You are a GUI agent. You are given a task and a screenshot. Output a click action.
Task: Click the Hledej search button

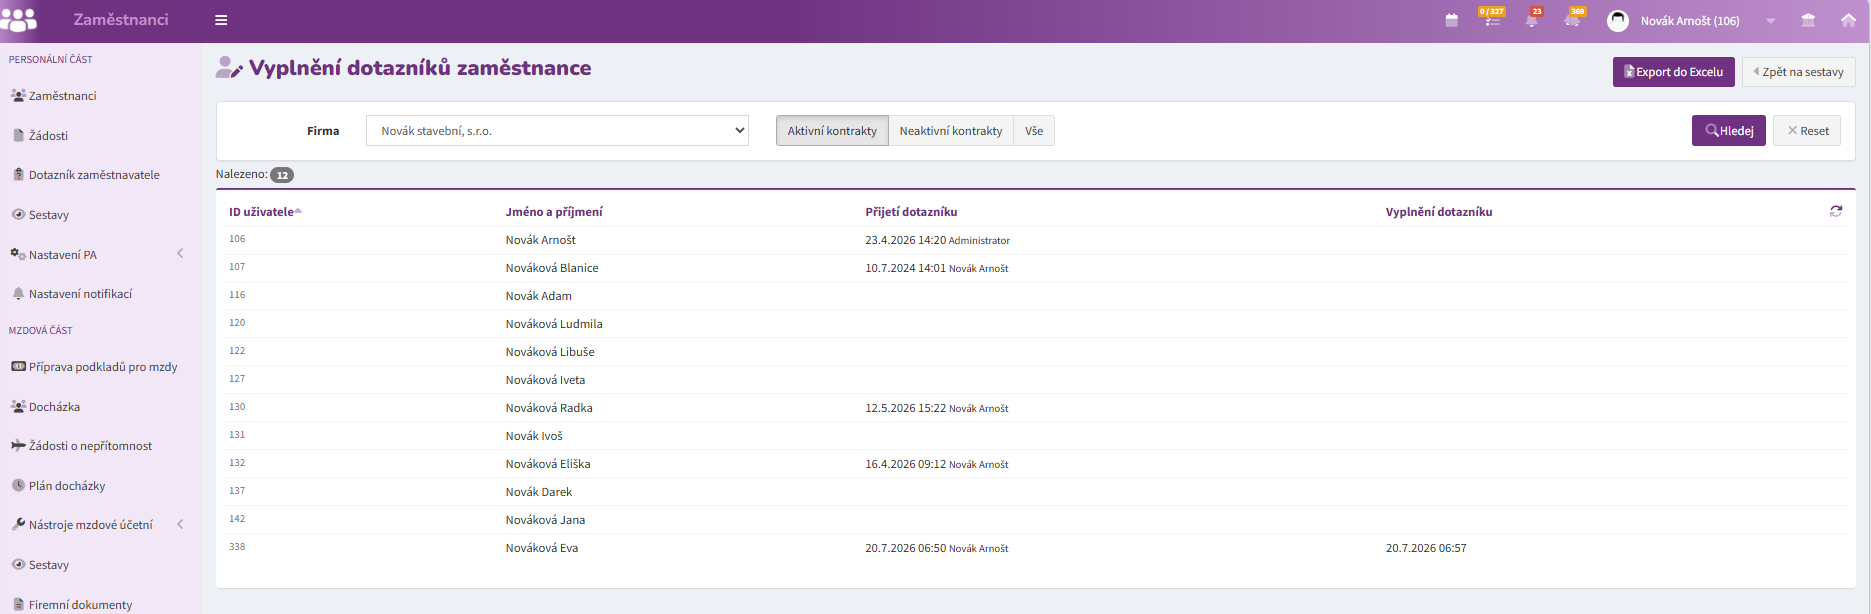pos(1729,131)
